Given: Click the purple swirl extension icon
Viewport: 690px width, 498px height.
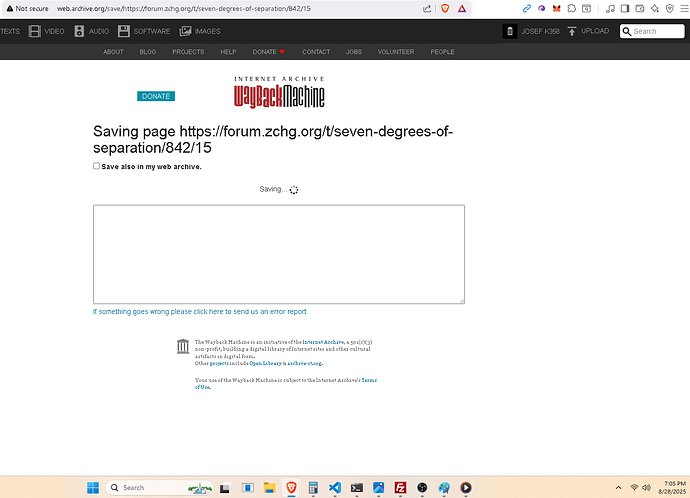Looking at the screenshot, I should pyautogui.click(x=542, y=8).
